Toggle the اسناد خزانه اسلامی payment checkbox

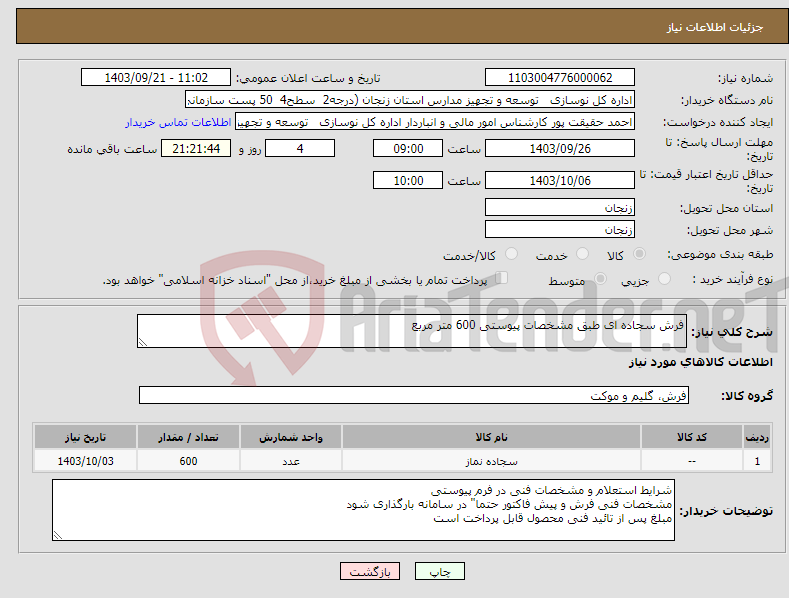(502, 278)
